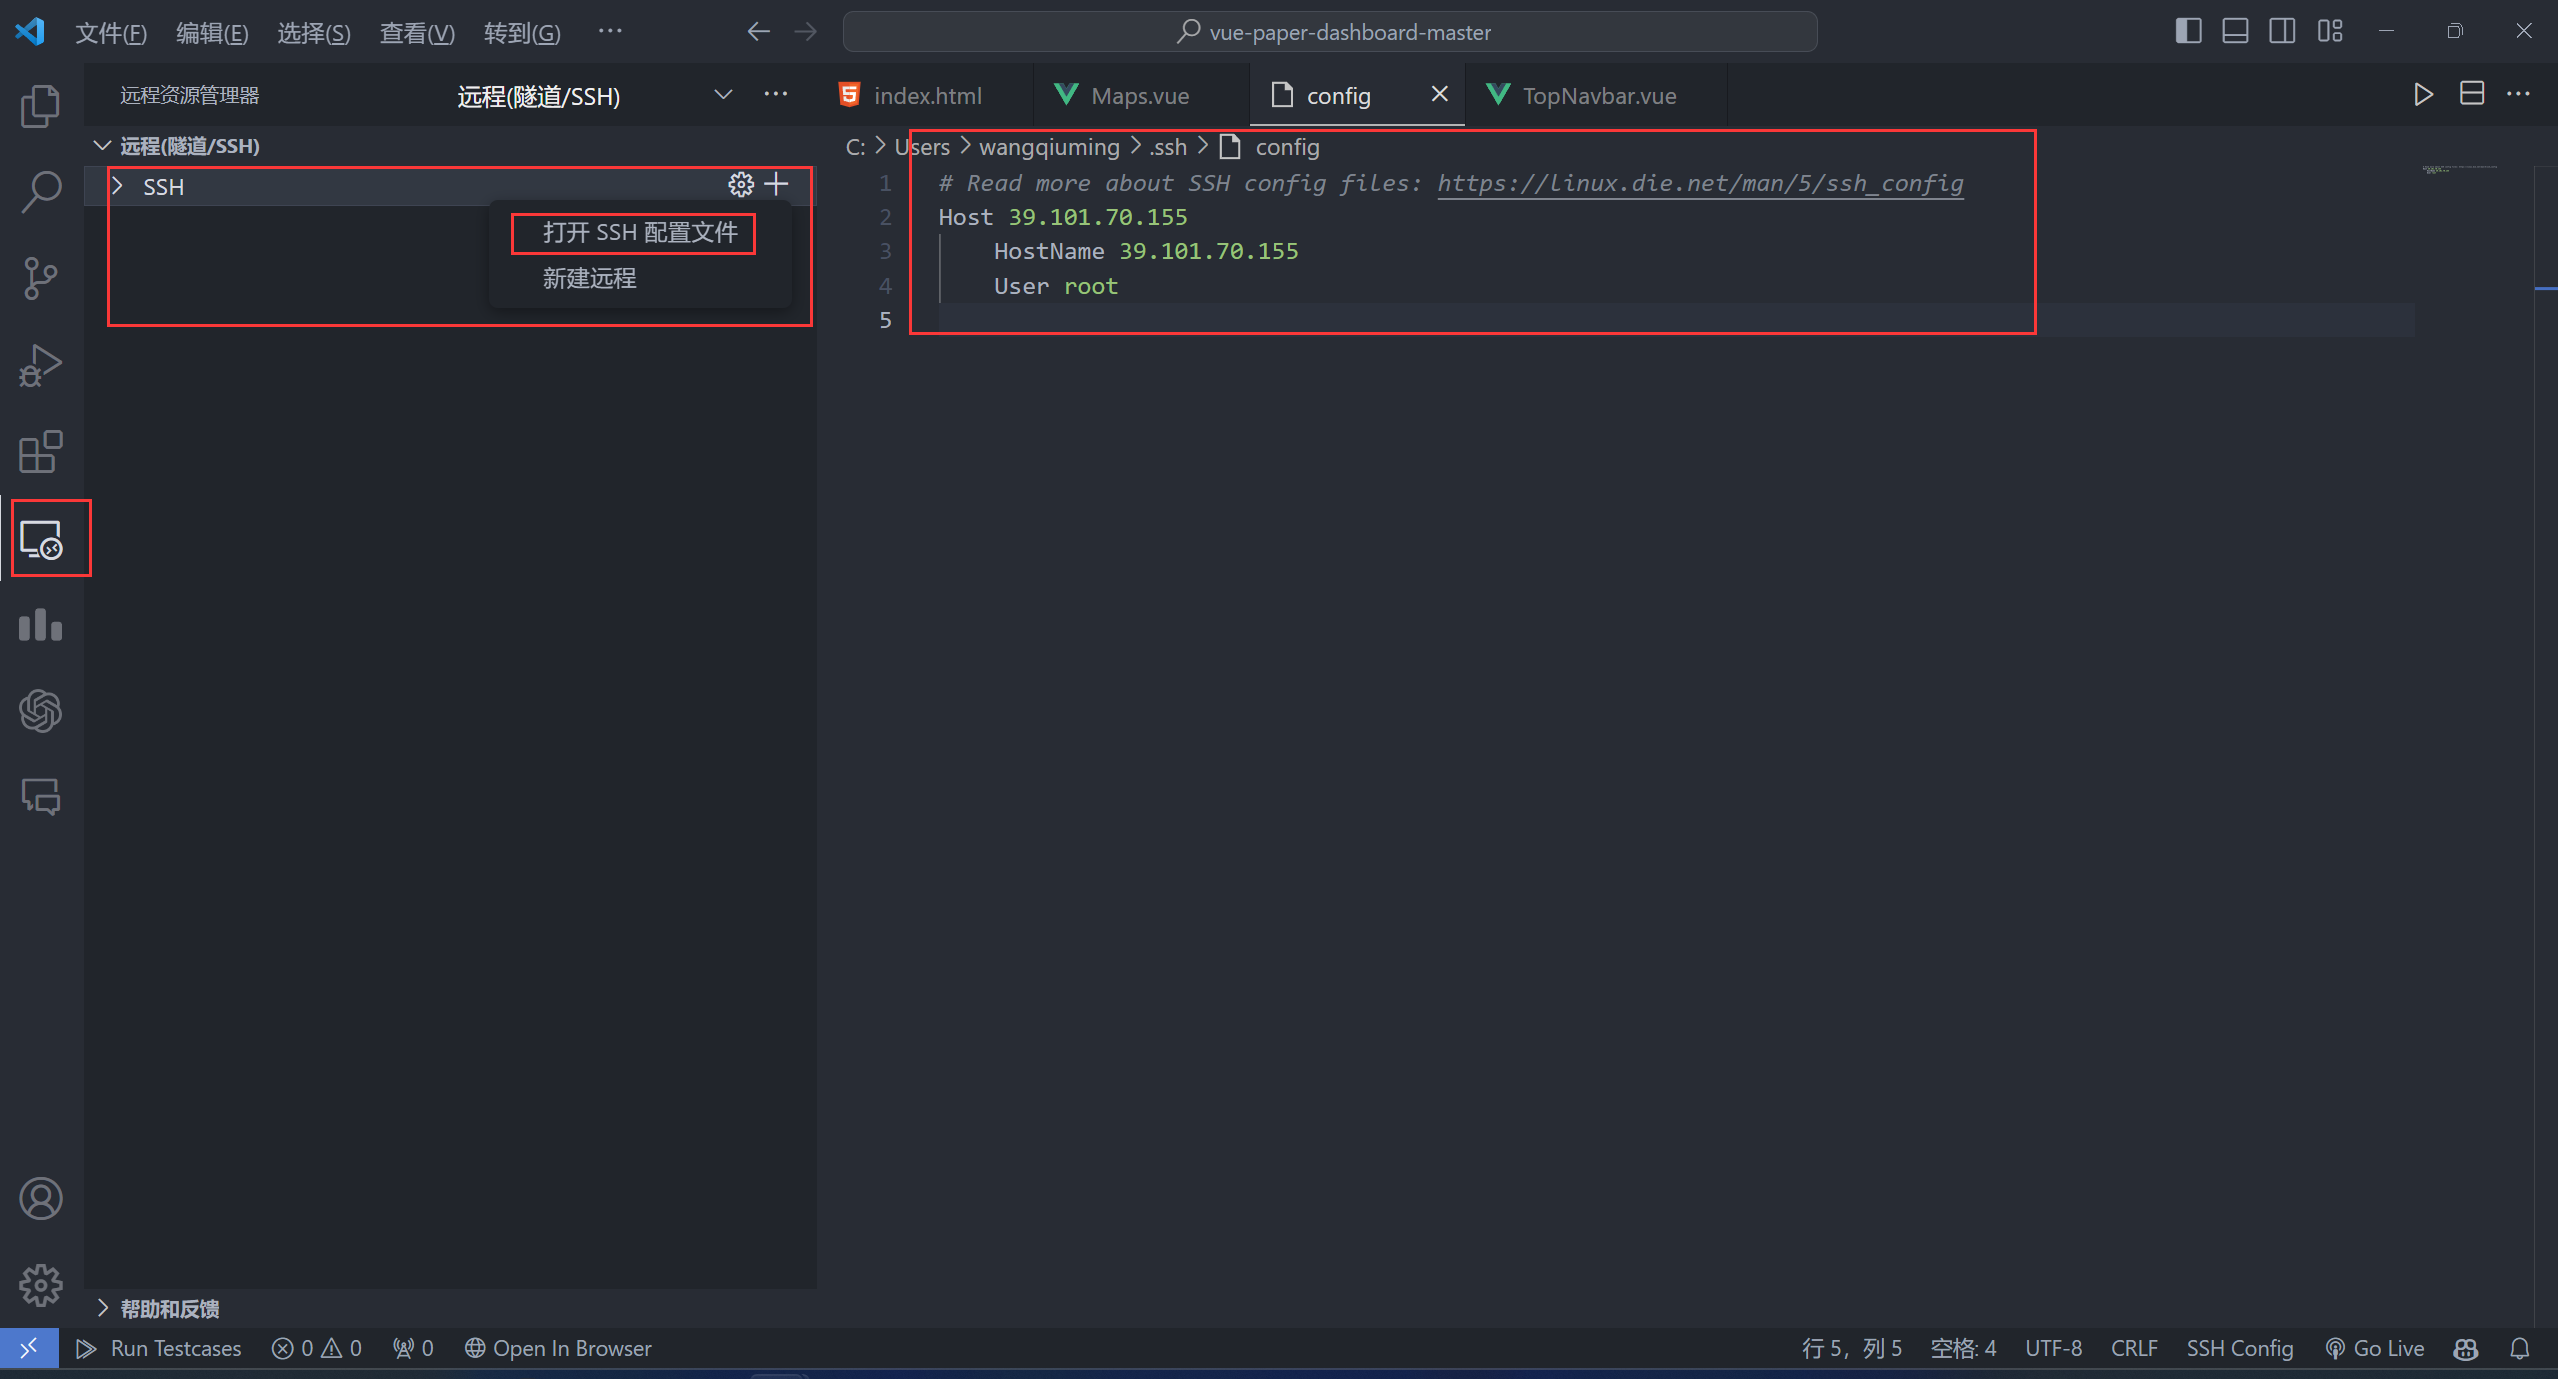Viewport: 2558px width, 1379px height.
Task: Click .ssh in the breadcrumb path
Action: click(x=1167, y=147)
